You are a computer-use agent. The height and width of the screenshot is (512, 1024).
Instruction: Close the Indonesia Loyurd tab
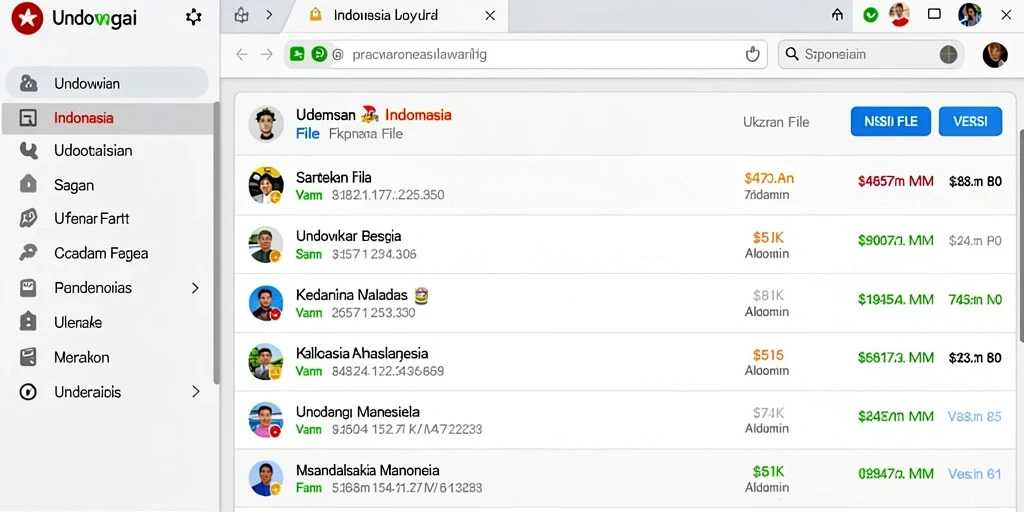point(490,15)
